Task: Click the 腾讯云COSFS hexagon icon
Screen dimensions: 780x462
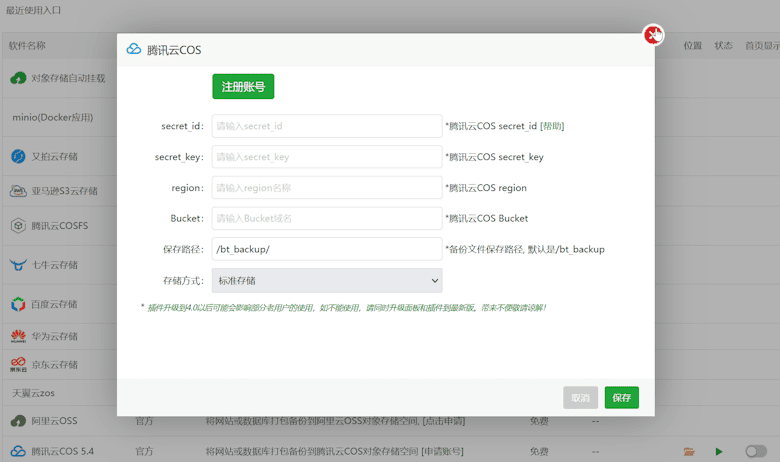Action: (18, 226)
